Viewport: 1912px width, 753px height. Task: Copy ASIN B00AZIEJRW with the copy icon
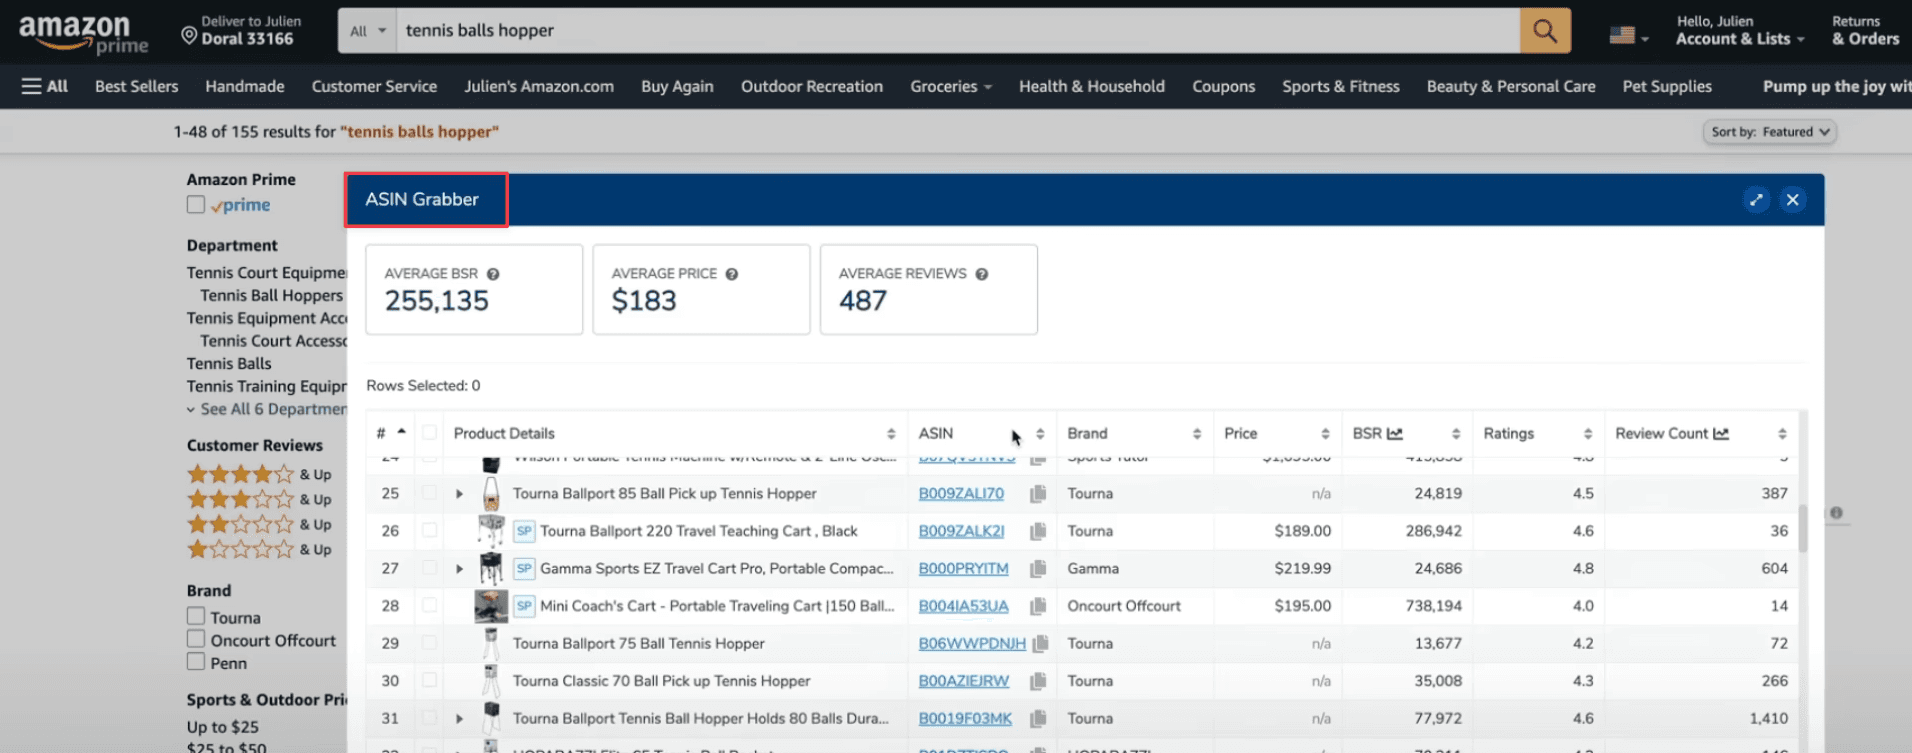pyautogui.click(x=1038, y=681)
